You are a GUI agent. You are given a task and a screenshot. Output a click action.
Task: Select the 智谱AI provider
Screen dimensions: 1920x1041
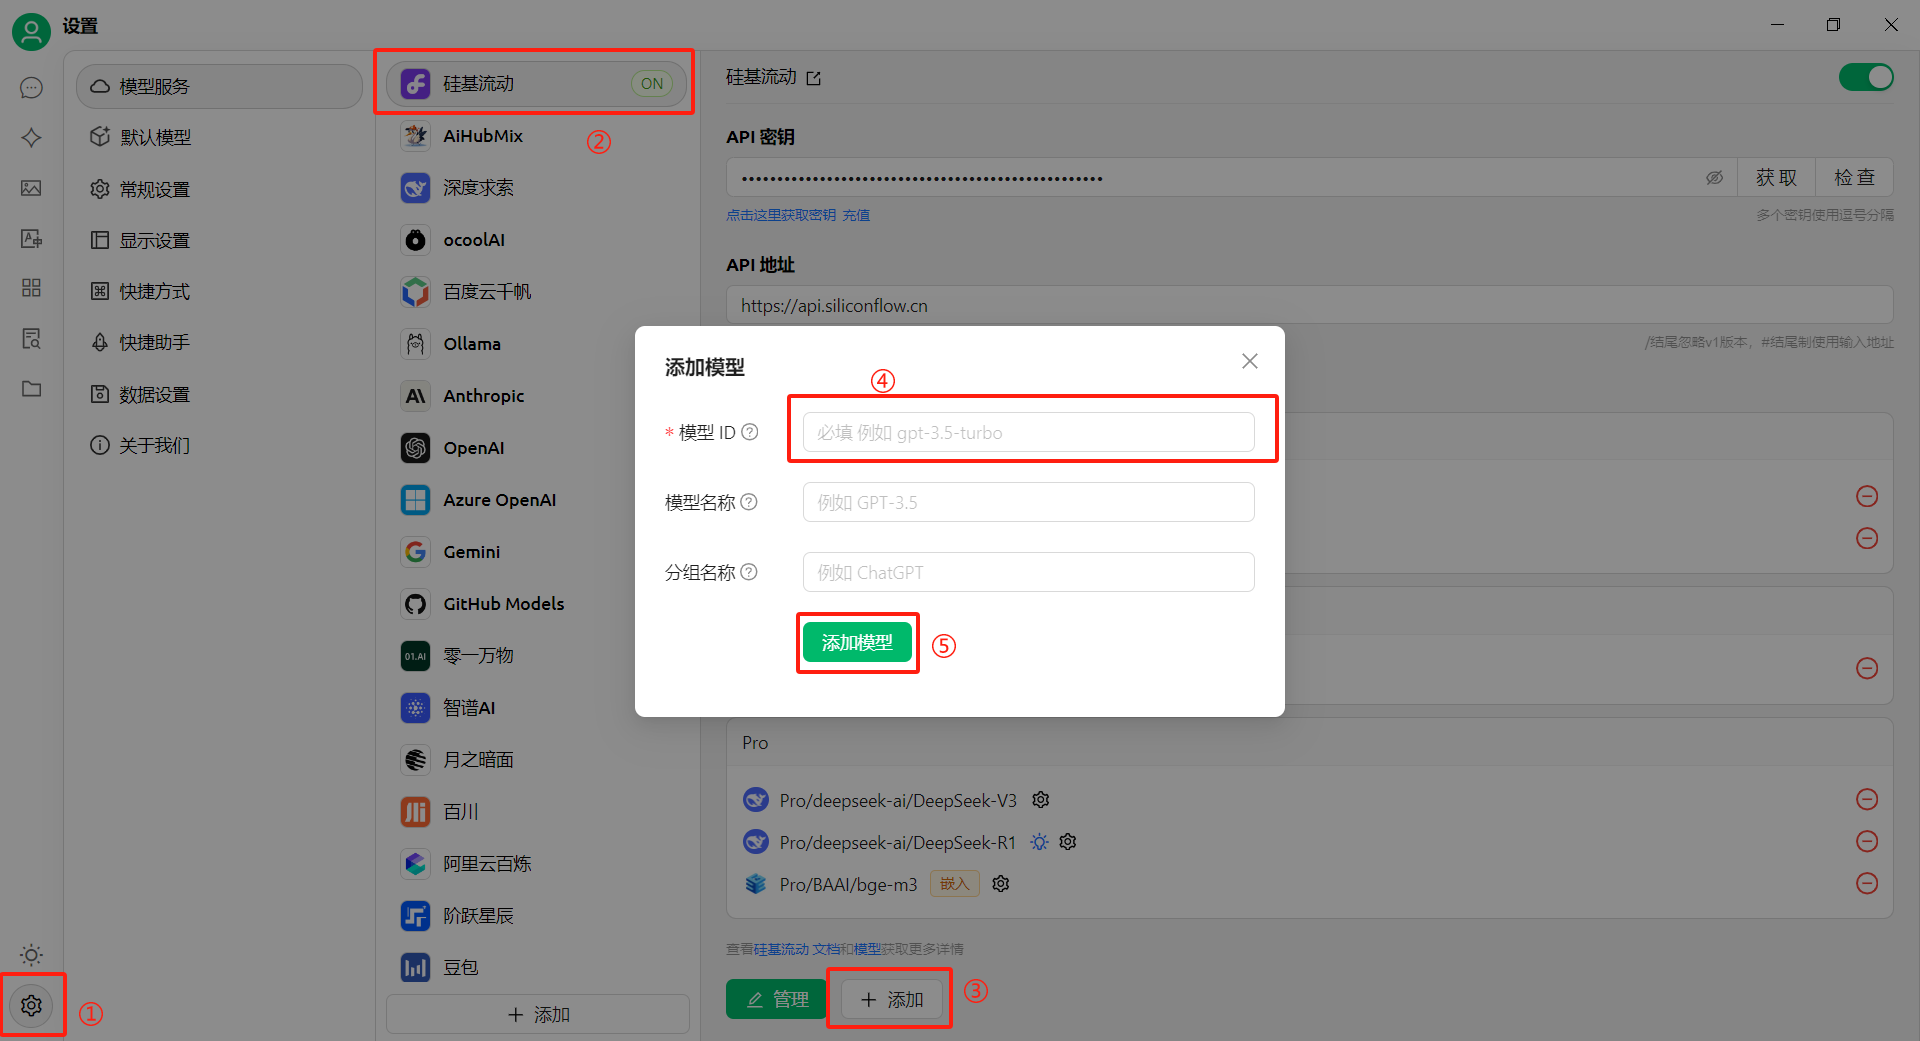(x=537, y=708)
